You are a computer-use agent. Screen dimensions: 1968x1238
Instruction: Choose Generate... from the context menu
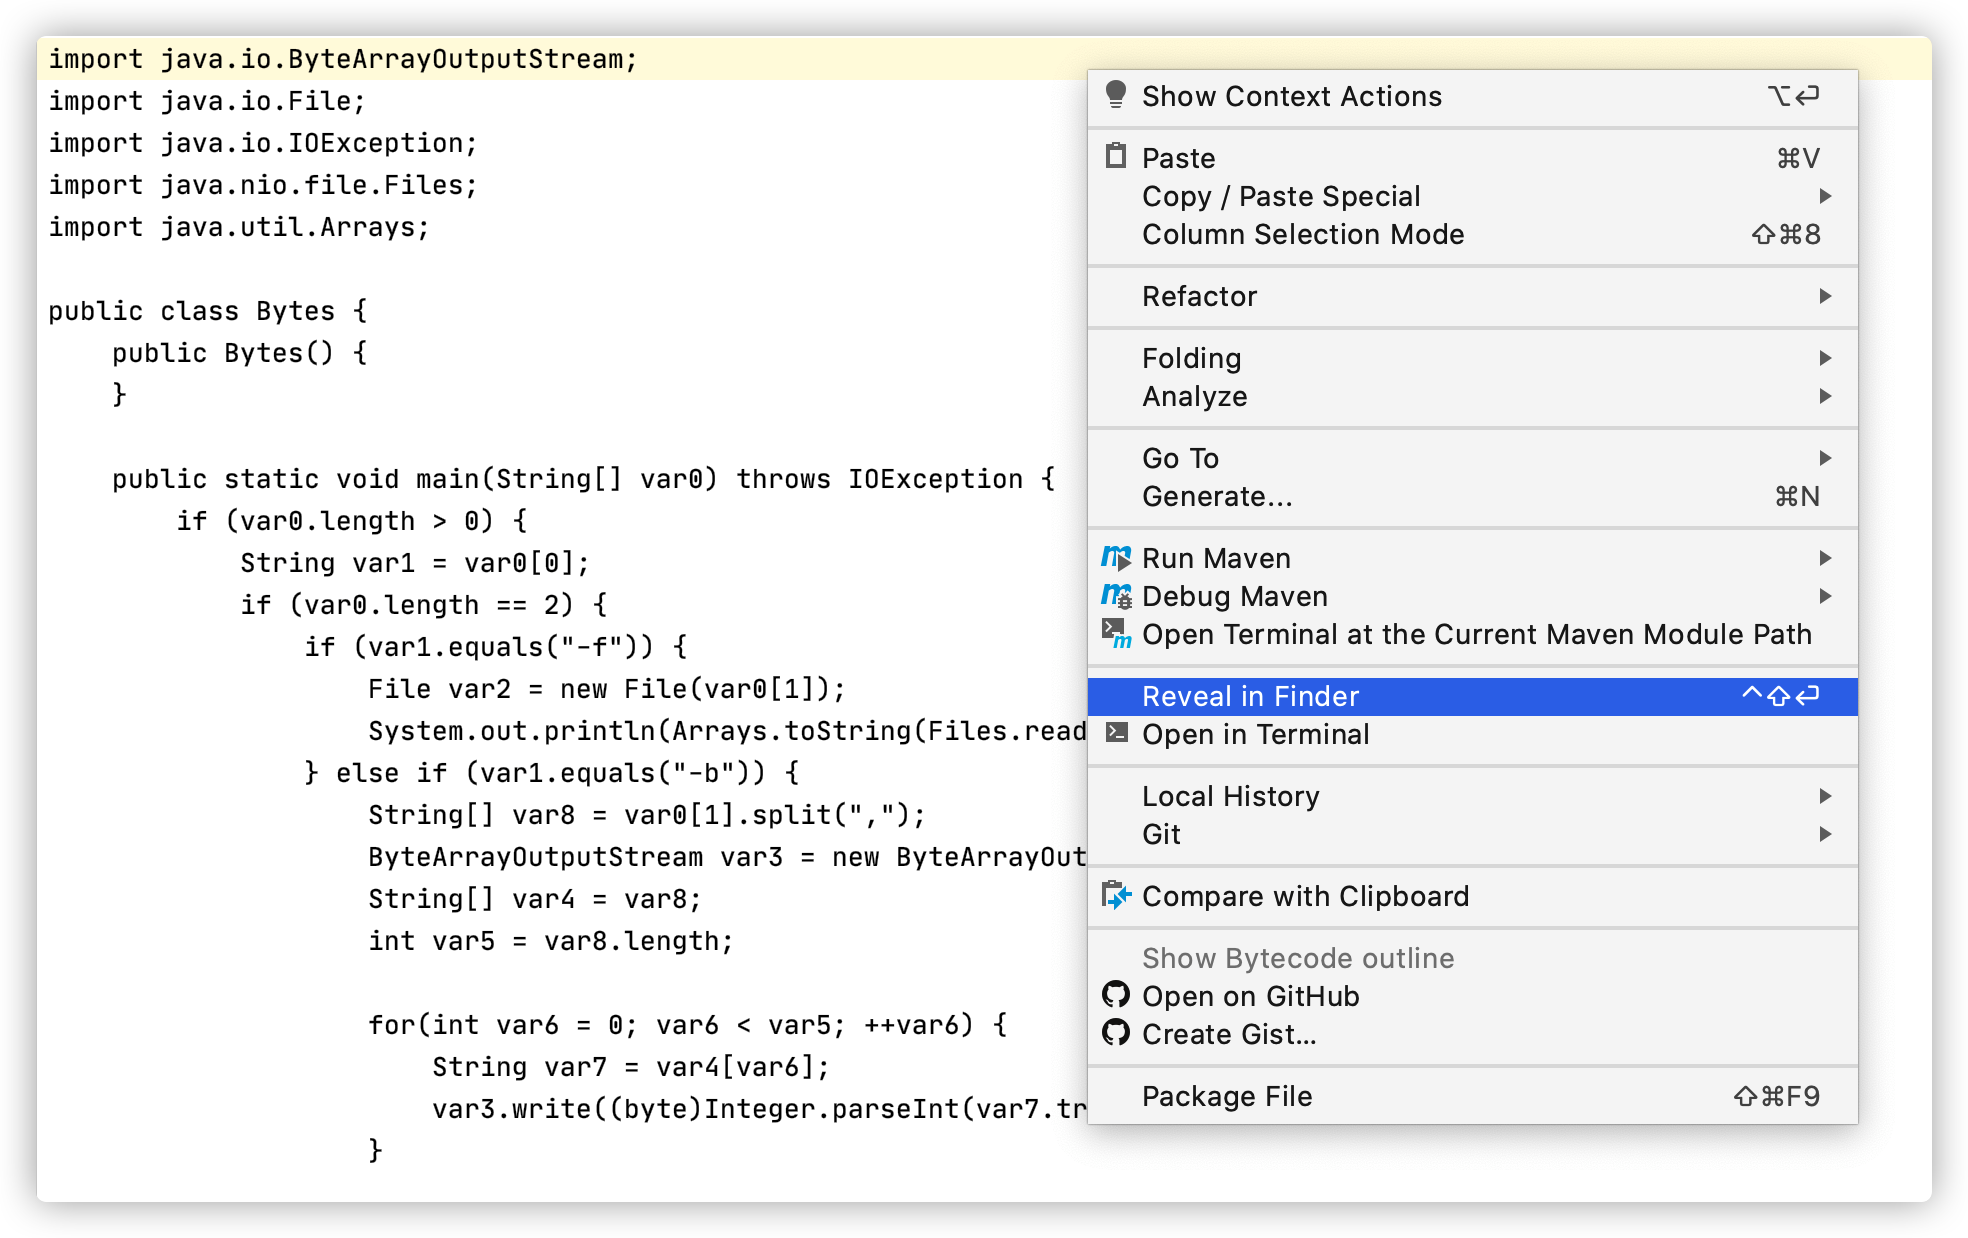click(x=1217, y=496)
